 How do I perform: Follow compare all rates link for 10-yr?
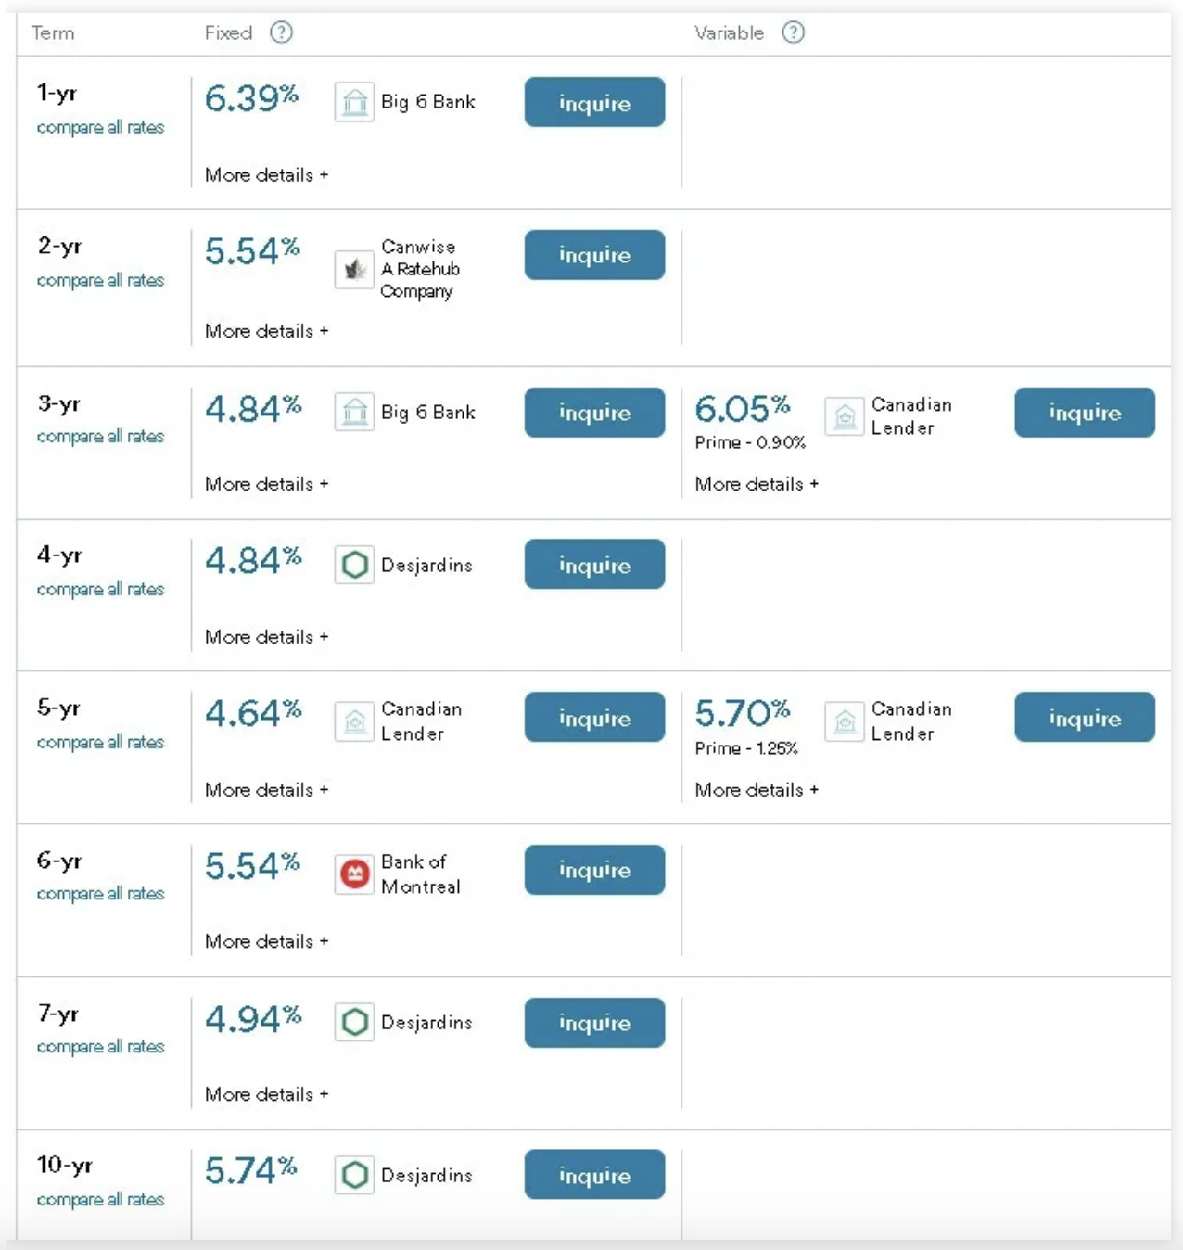coord(100,1199)
